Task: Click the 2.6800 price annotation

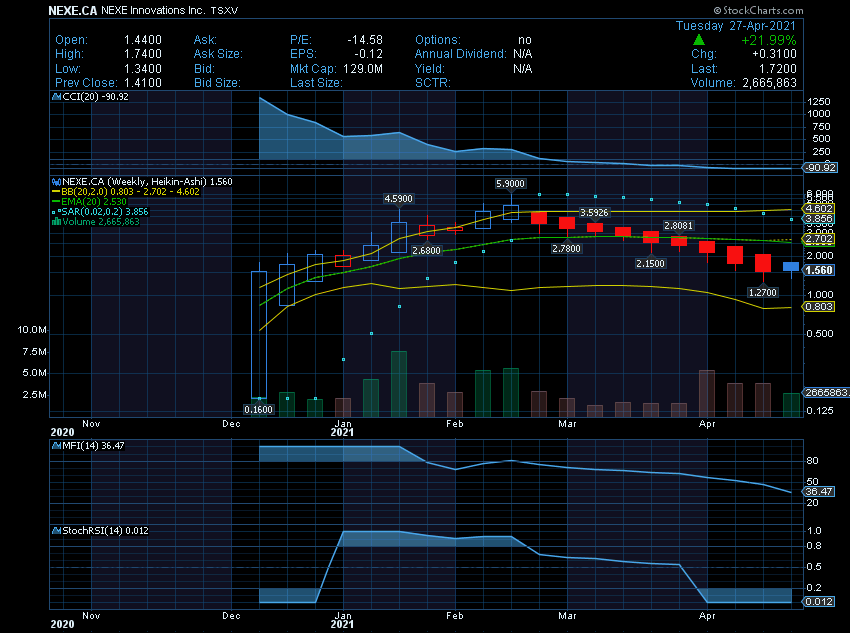Action: 427,251
